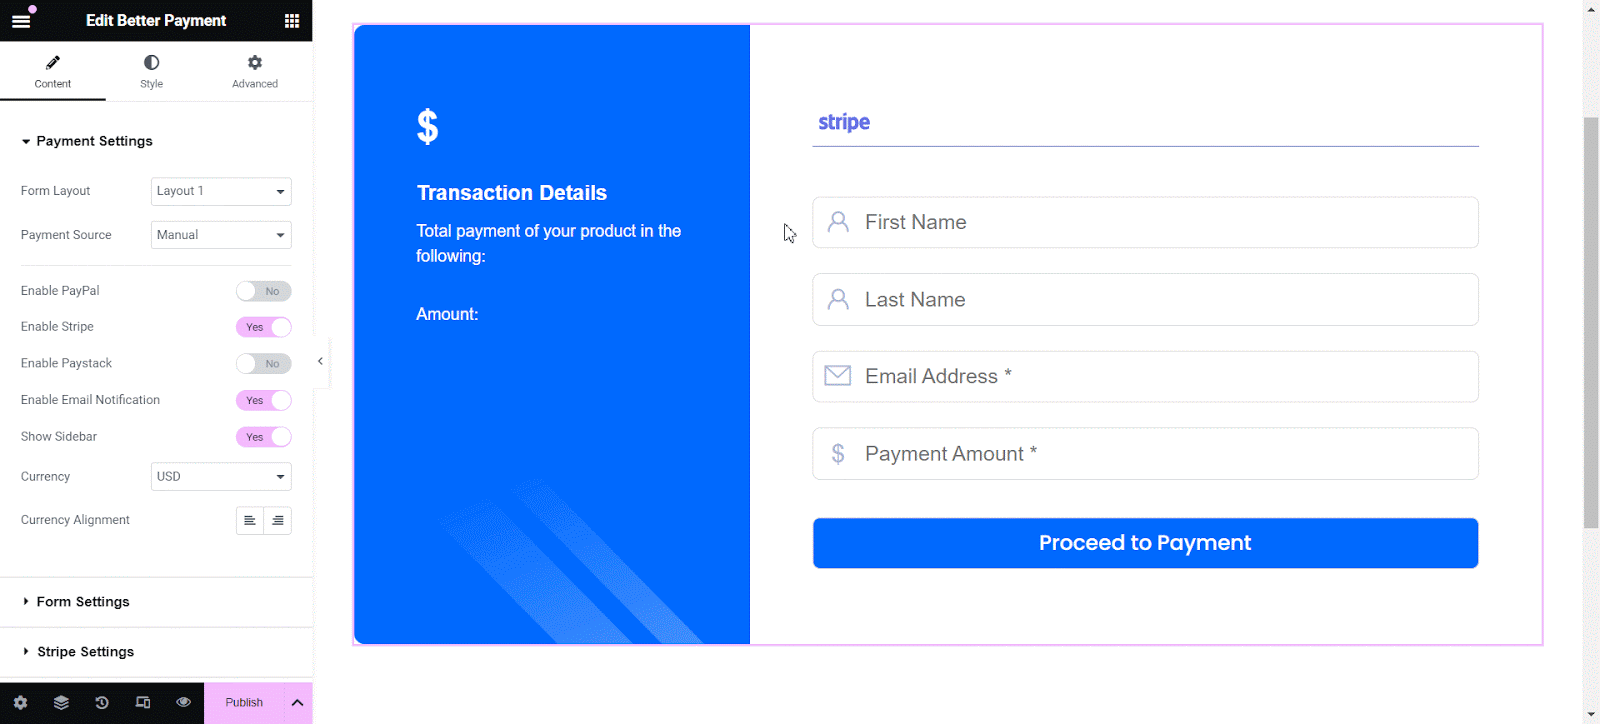Click the Payment Amount input field
Viewport: 1600px width, 724px height.
click(x=1144, y=453)
